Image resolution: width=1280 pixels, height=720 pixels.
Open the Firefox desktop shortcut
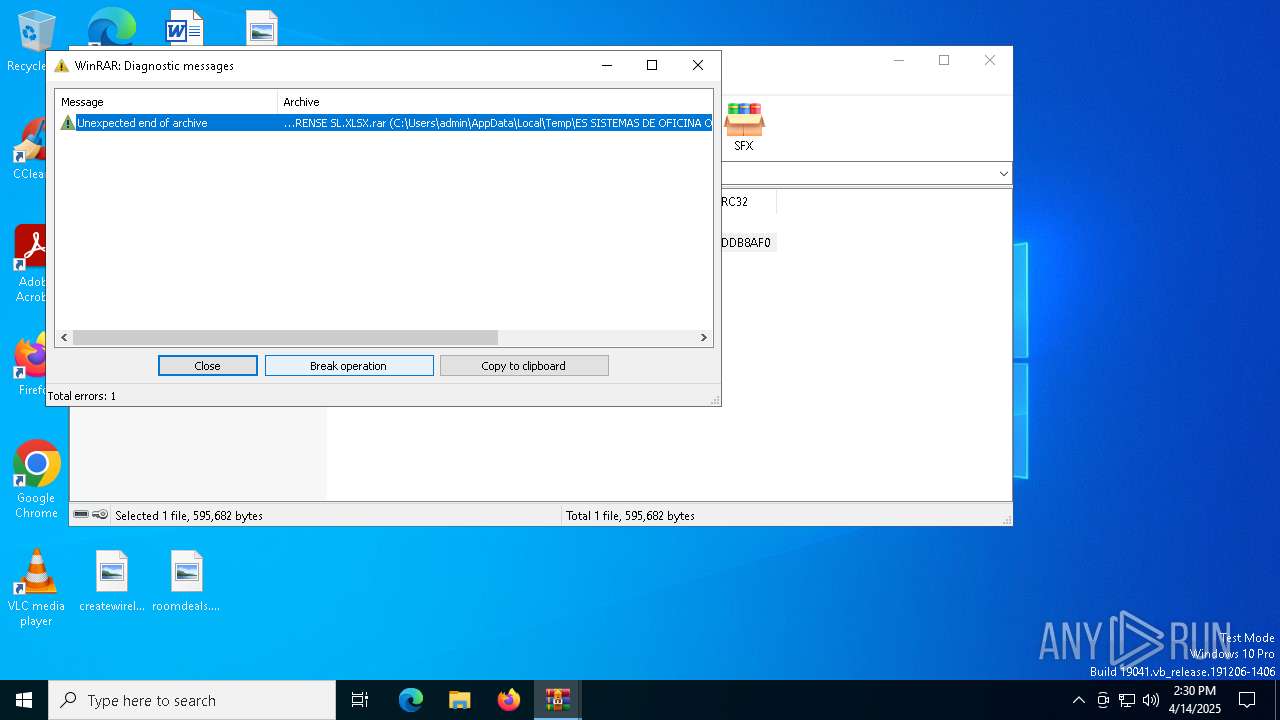[x=30, y=365]
